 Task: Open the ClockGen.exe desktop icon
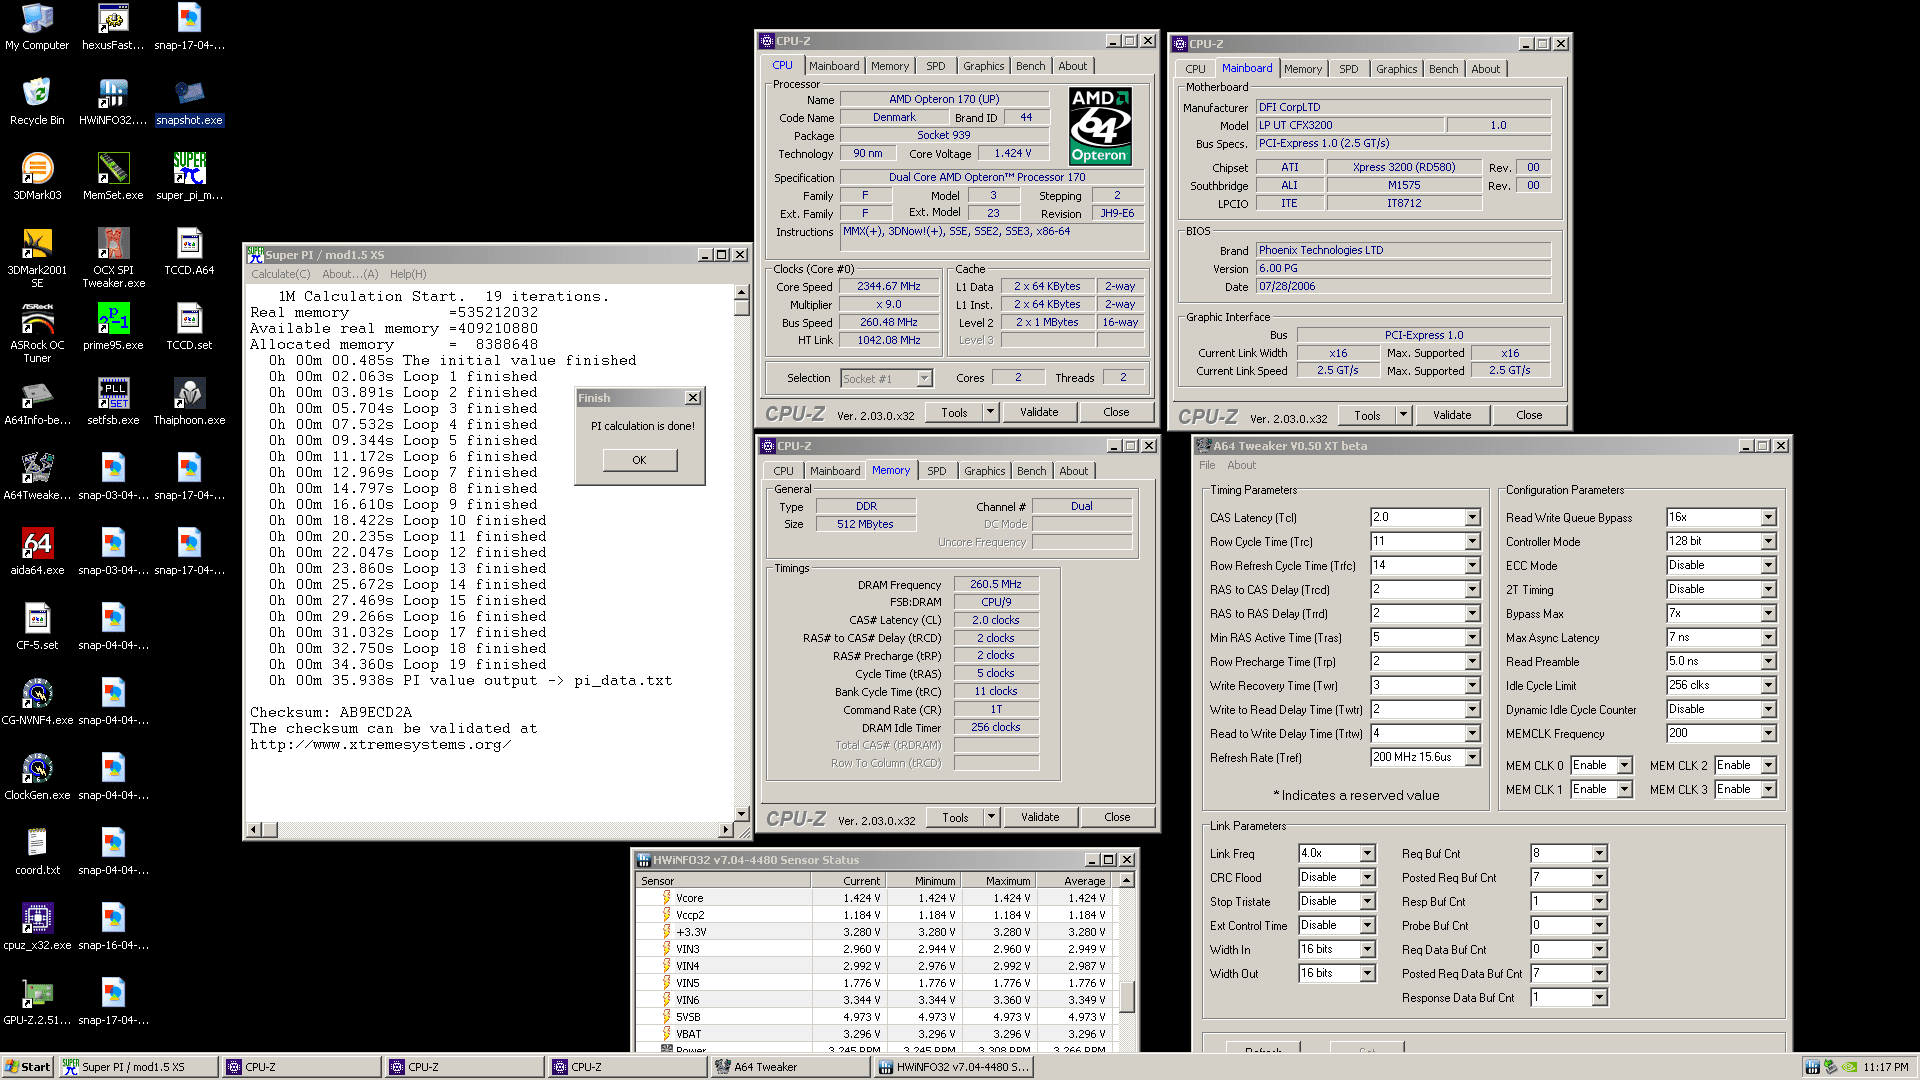(x=37, y=770)
